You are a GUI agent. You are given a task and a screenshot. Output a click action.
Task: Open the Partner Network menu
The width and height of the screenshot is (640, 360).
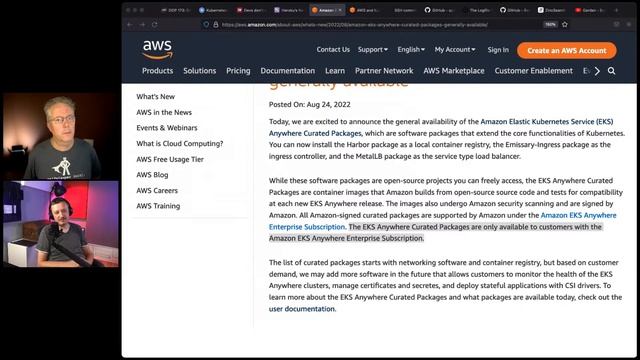pos(384,71)
